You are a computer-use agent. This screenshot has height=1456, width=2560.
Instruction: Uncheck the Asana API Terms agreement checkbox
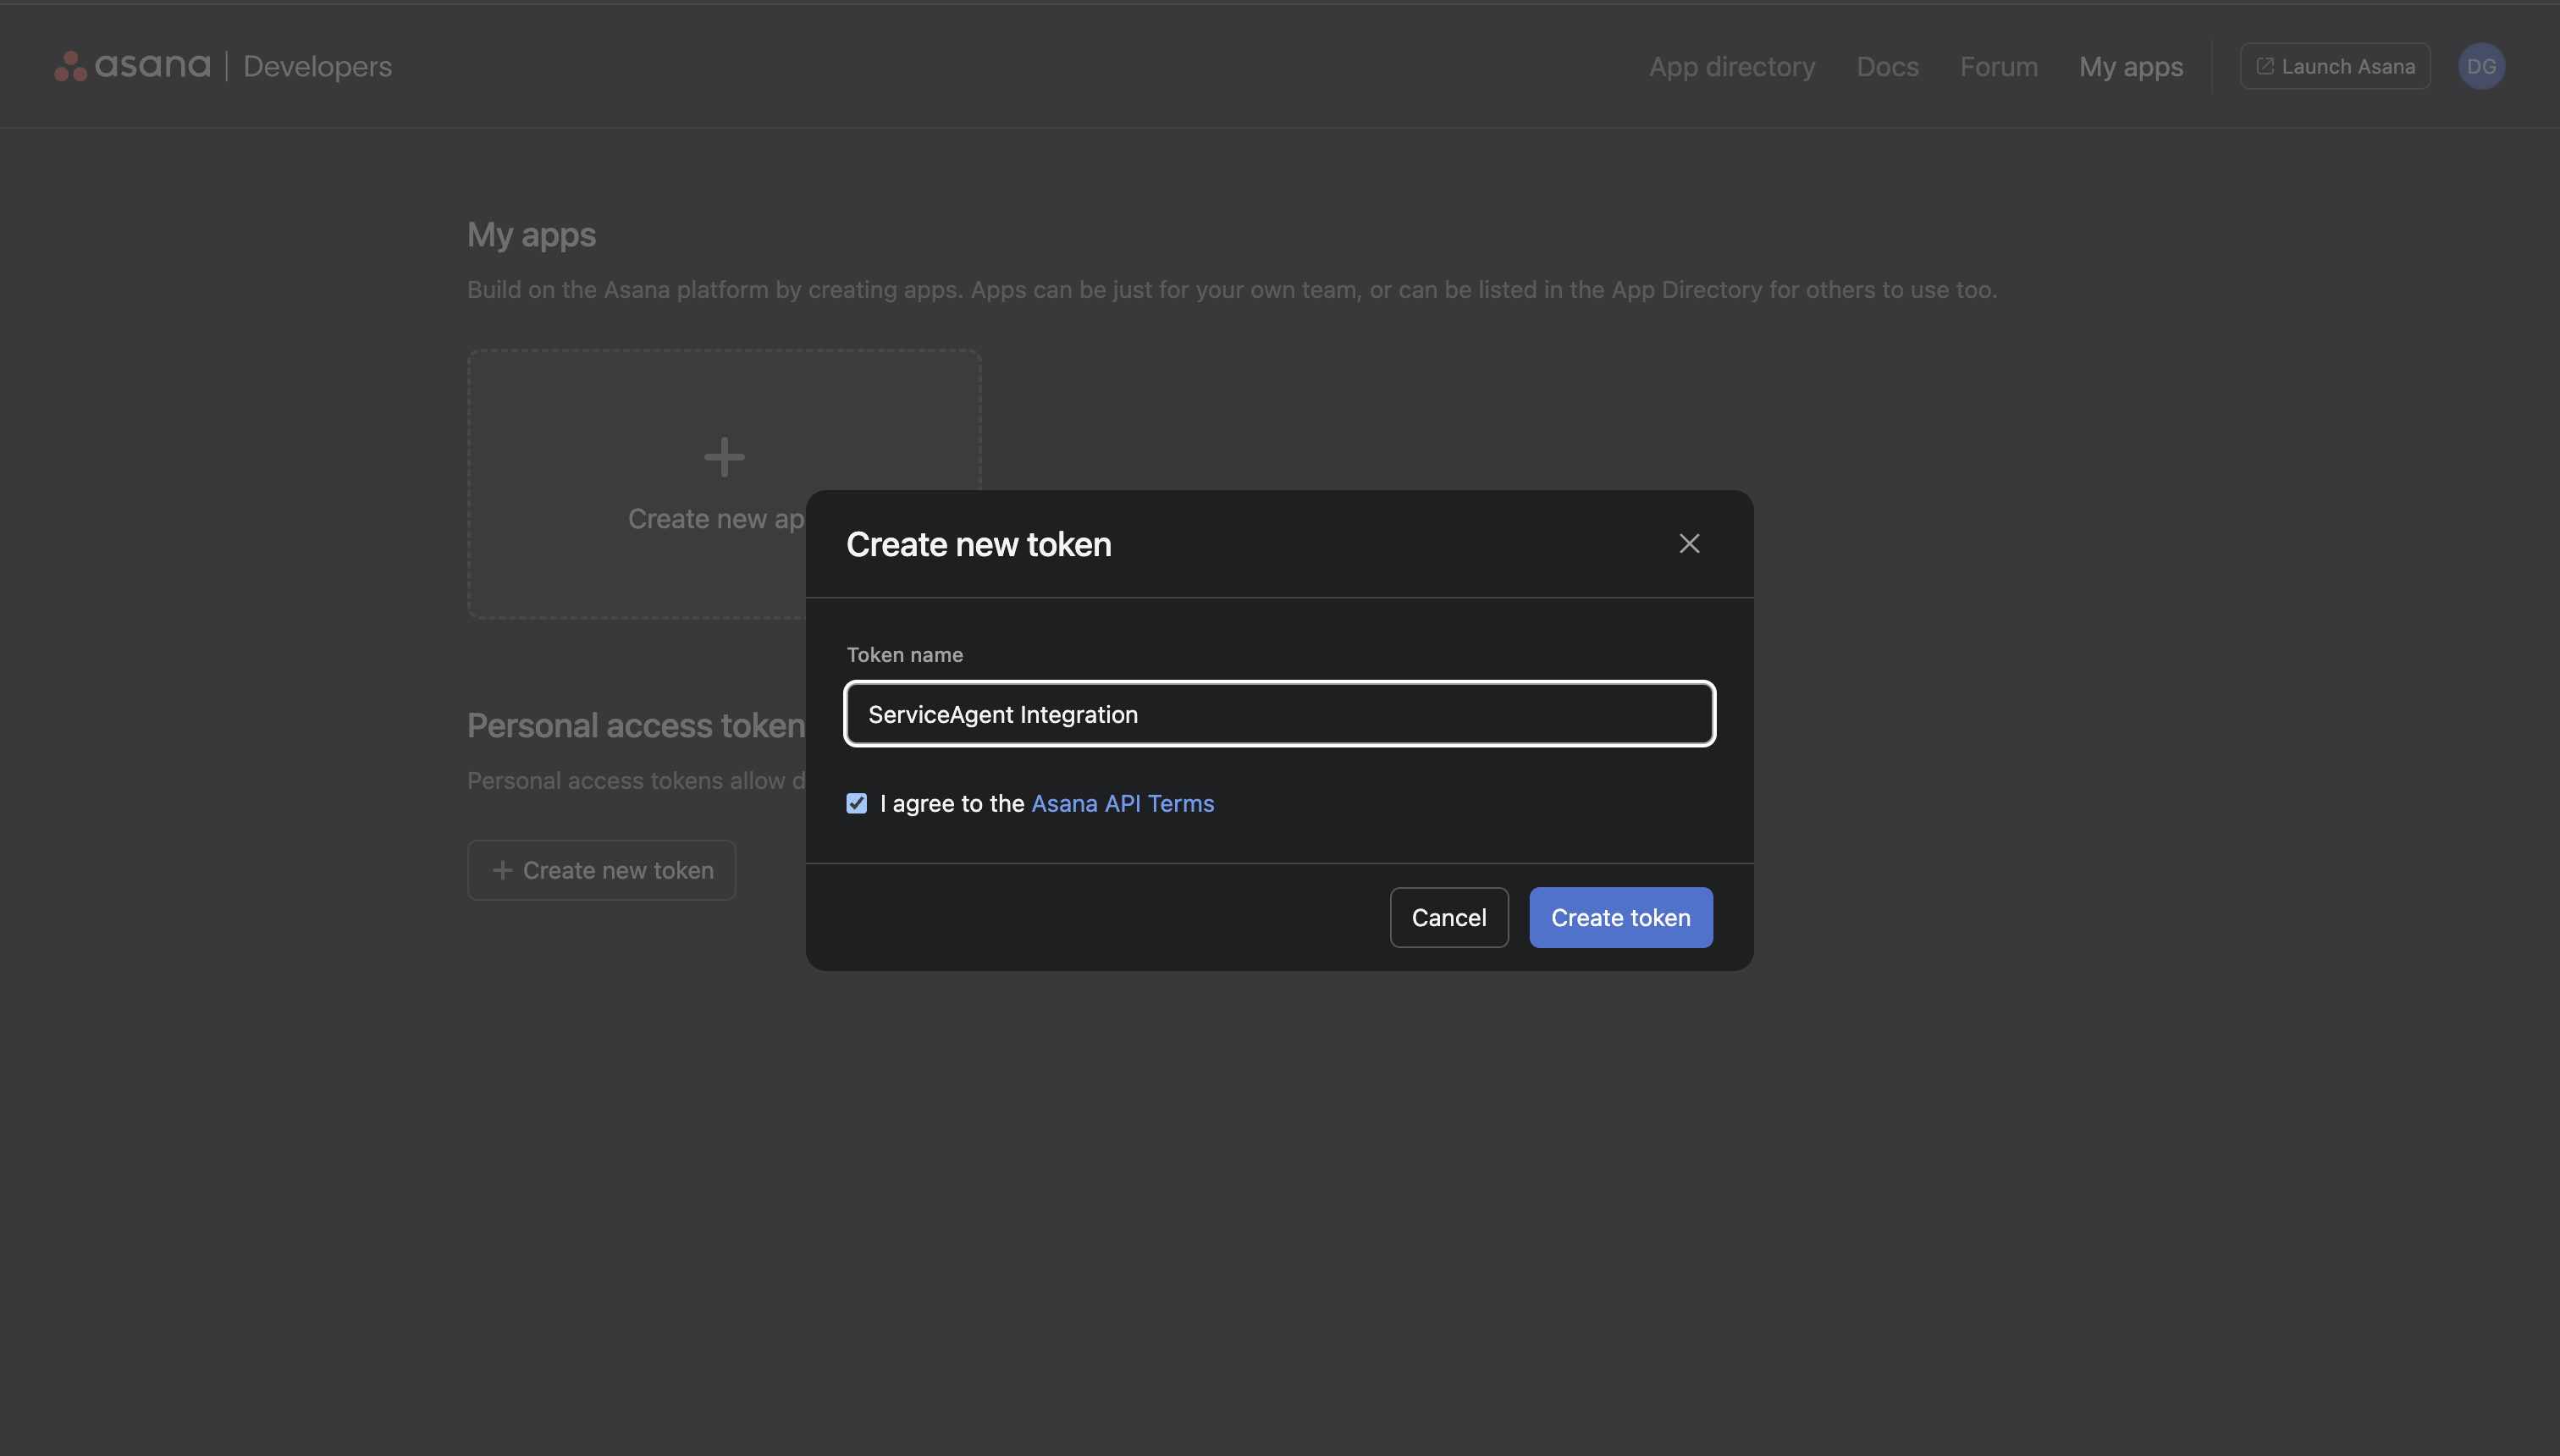pyautogui.click(x=857, y=803)
